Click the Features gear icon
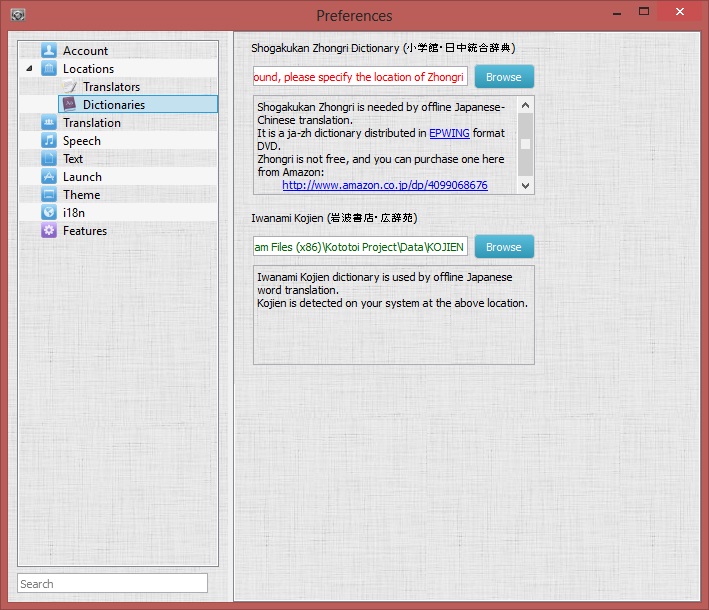709x610 pixels. click(49, 231)
